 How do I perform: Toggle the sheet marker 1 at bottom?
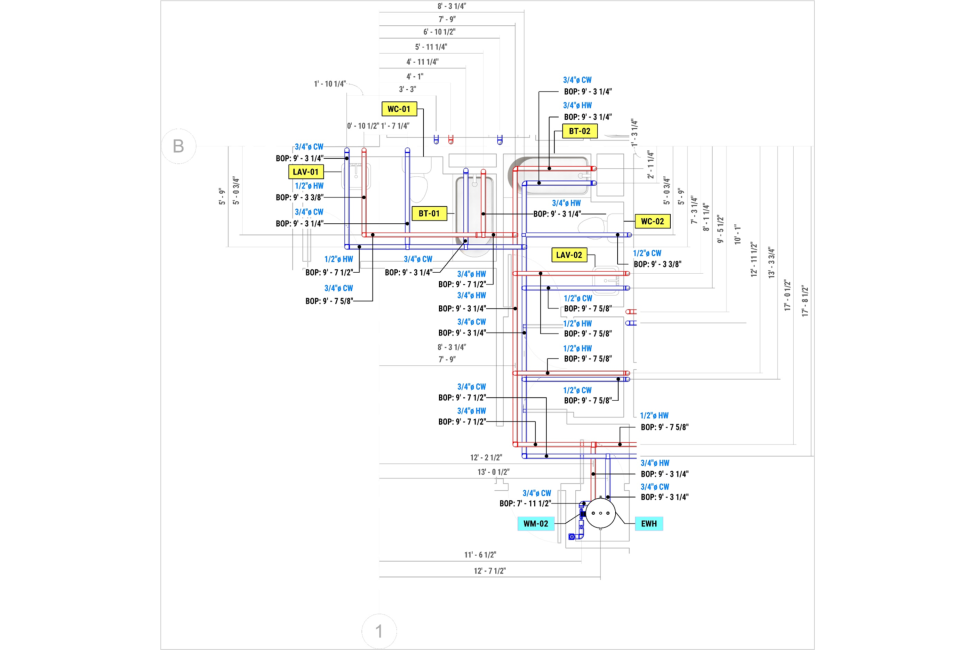coord(379,631)
